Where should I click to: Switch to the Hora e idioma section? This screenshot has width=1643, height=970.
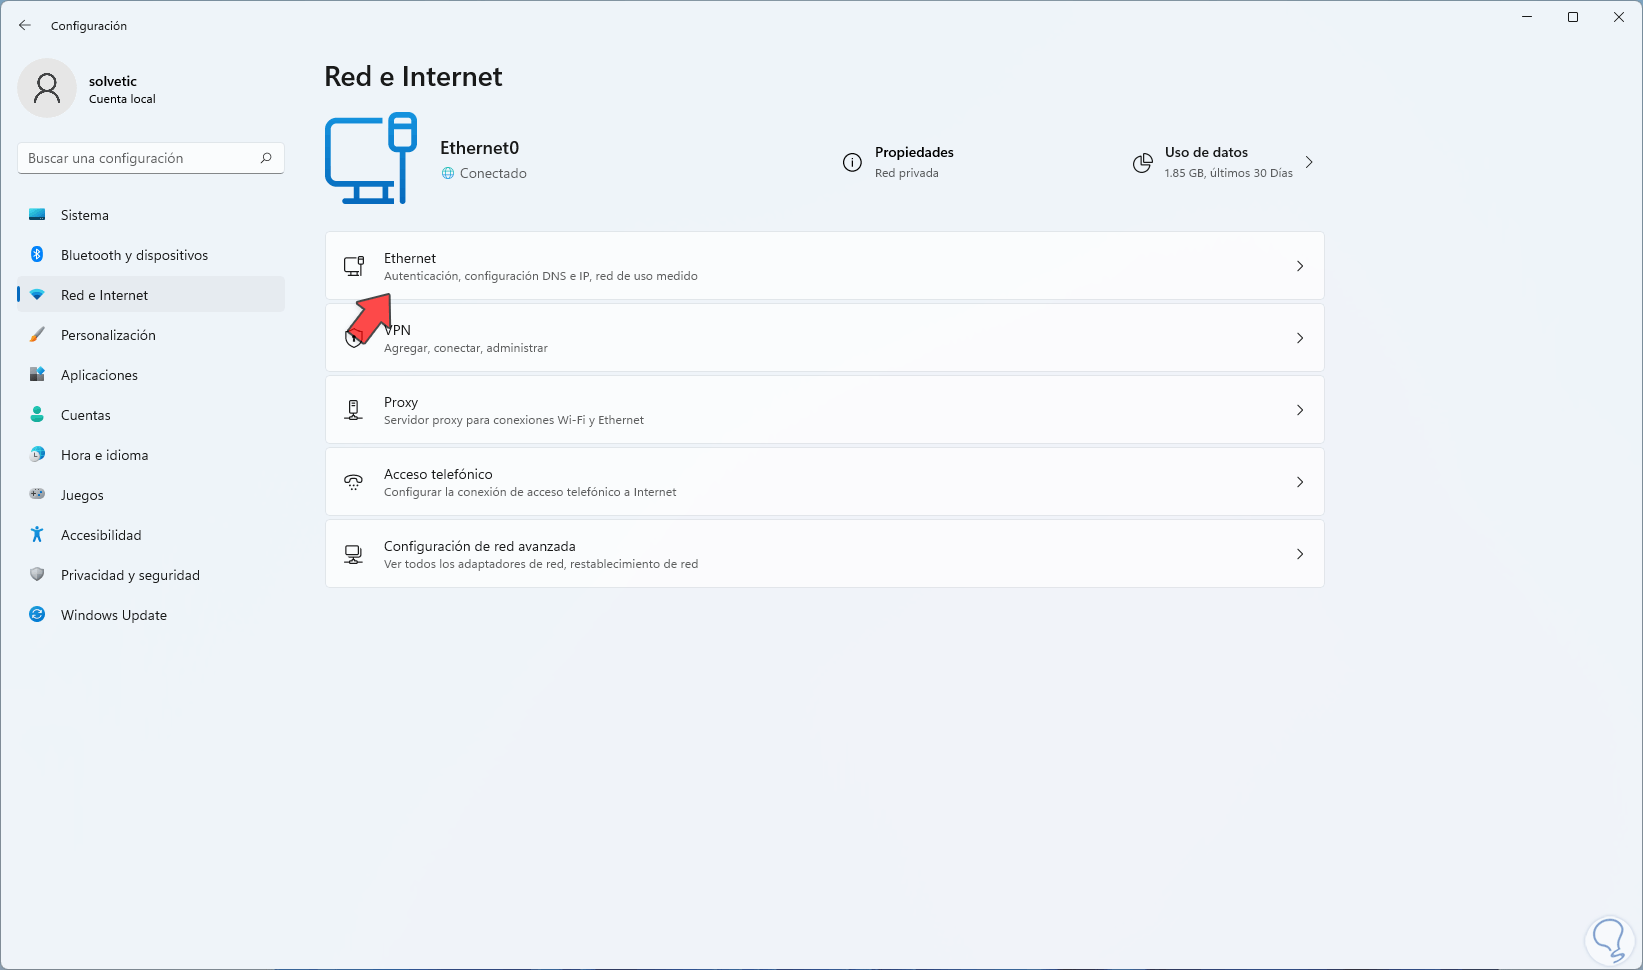[x=37, y=454]
